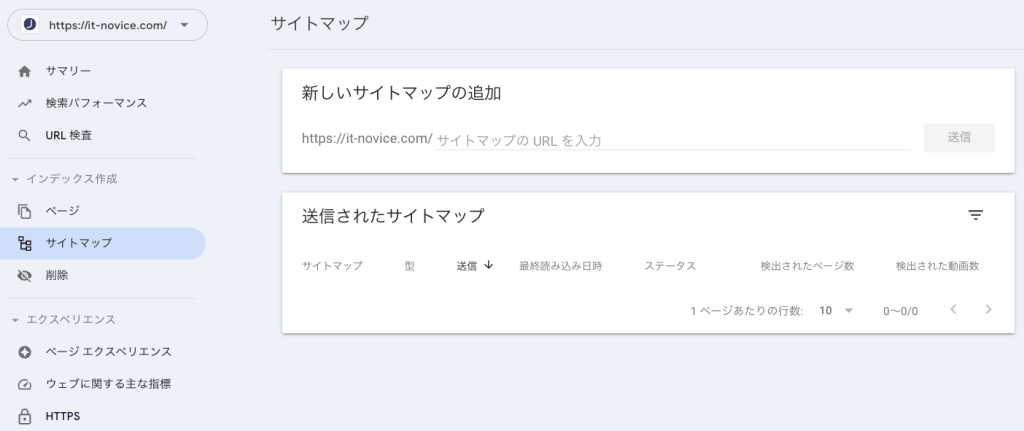This screenshot has width=1024, height=431.
Task: Sort by 最終読み込み日時 column
Action: coord(560,266)
